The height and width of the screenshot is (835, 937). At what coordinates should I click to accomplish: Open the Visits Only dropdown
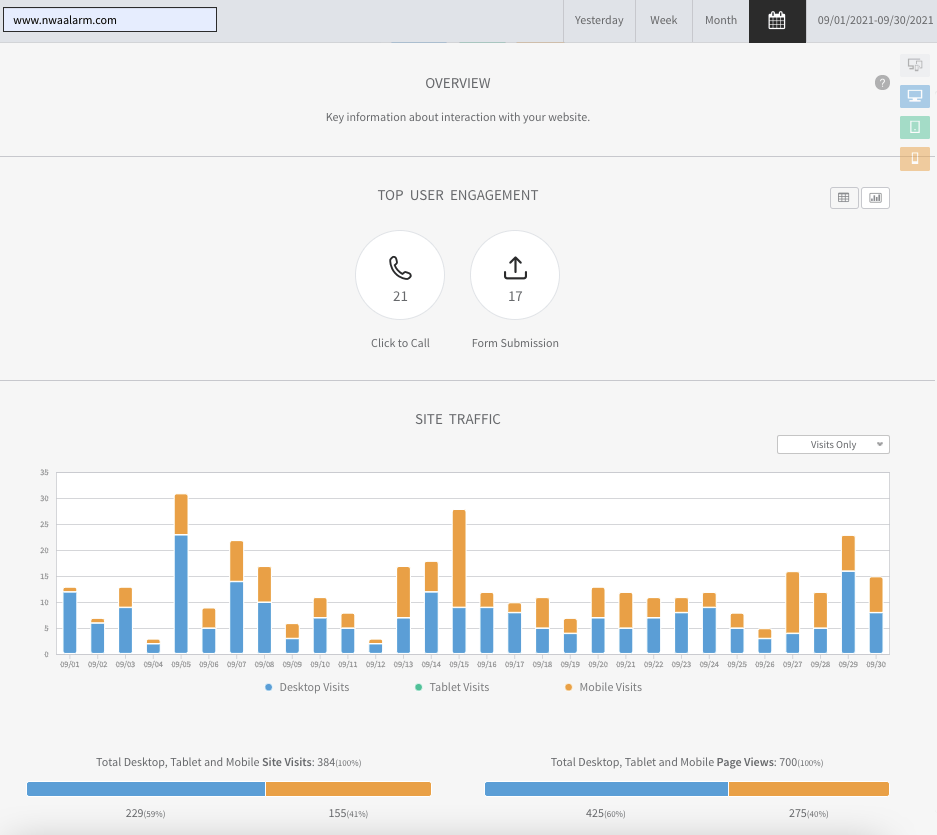[833, 445]
